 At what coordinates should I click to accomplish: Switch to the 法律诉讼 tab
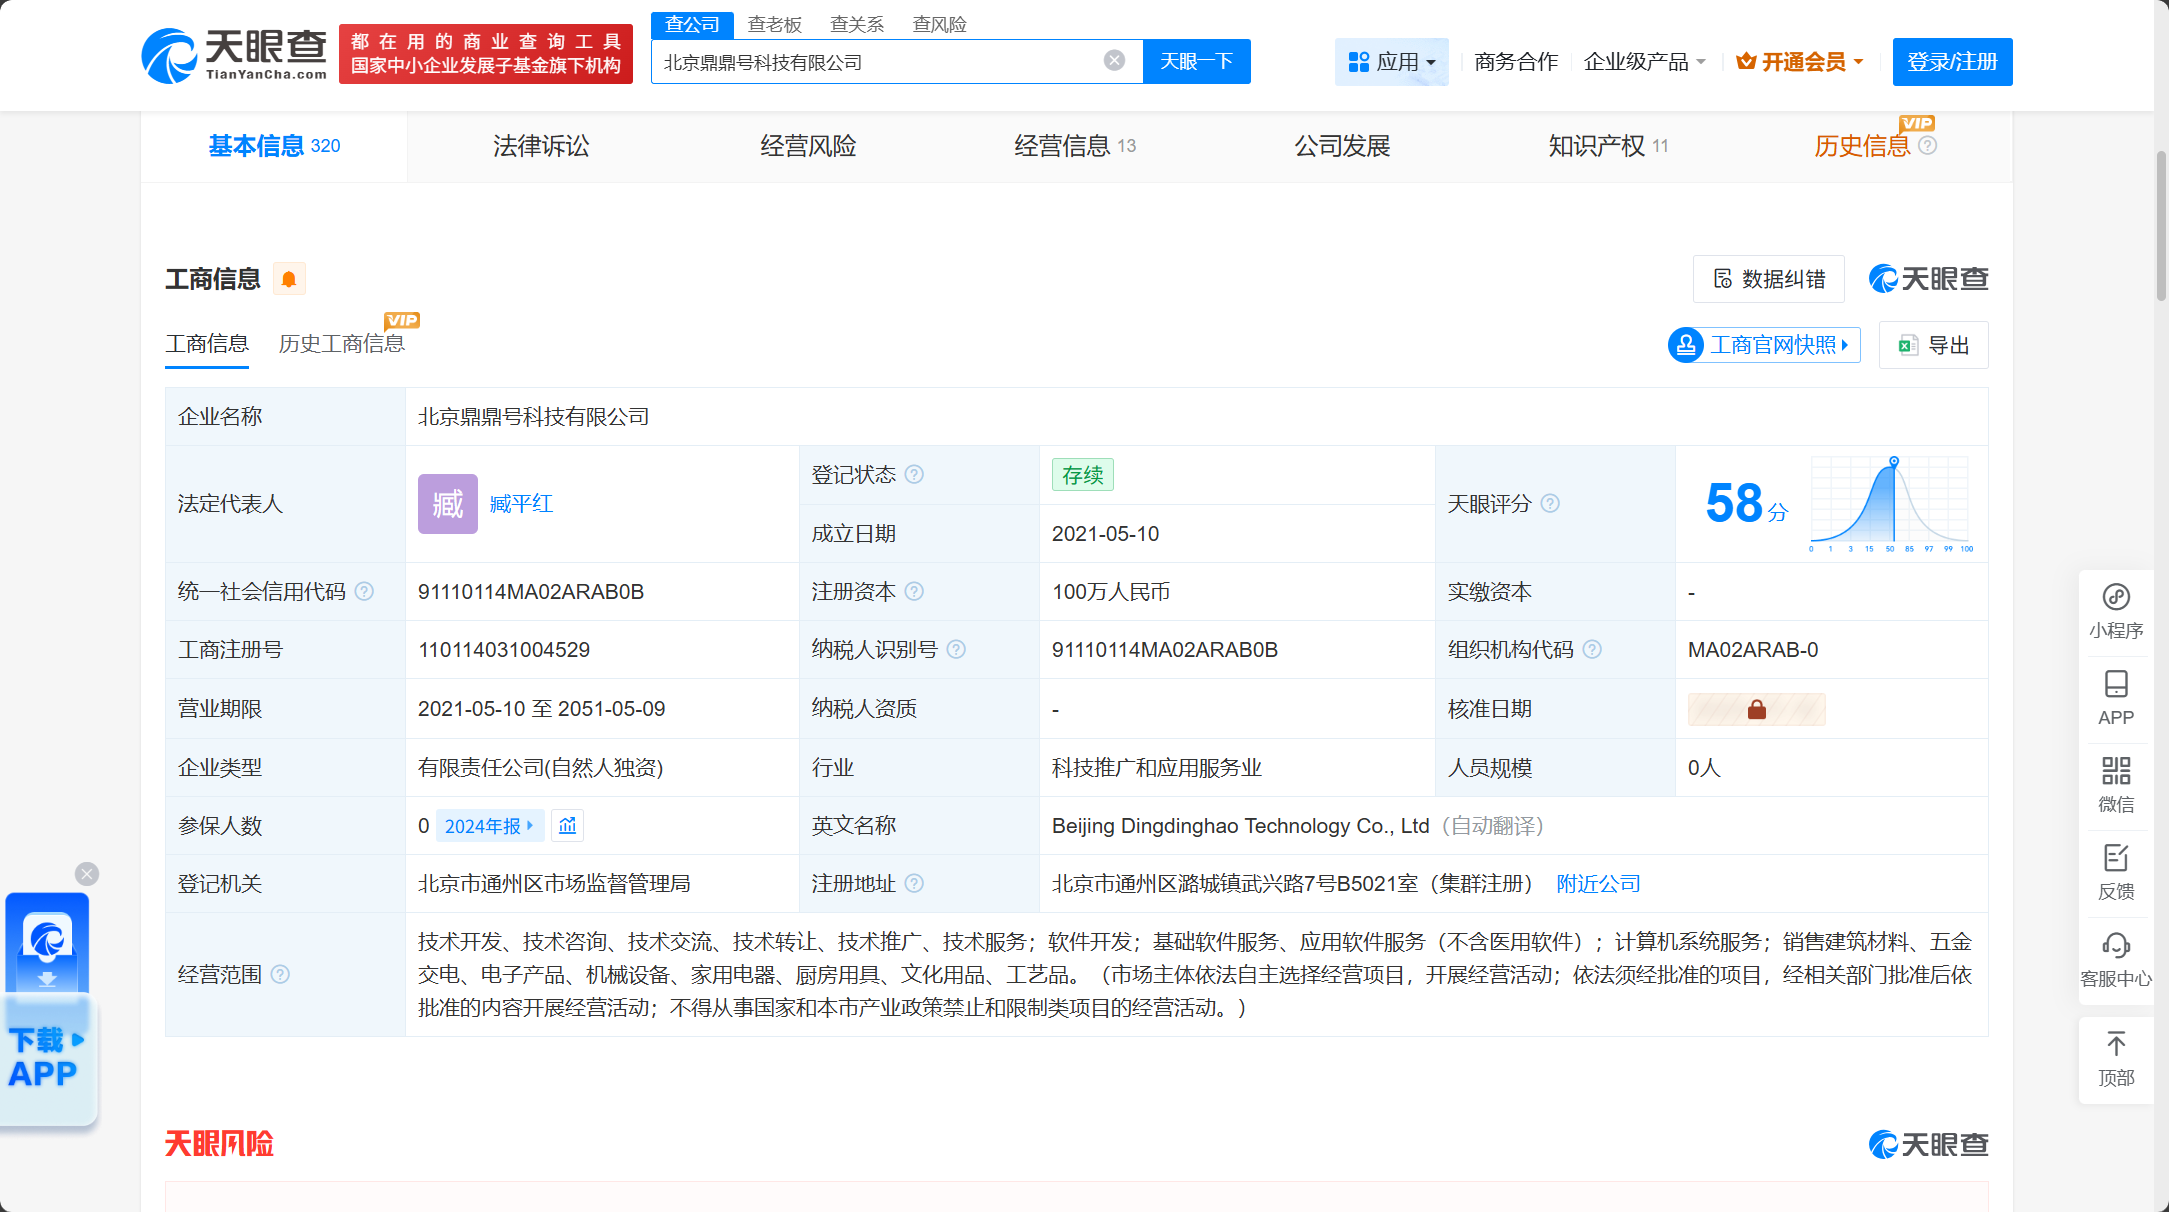coord(541,146)
